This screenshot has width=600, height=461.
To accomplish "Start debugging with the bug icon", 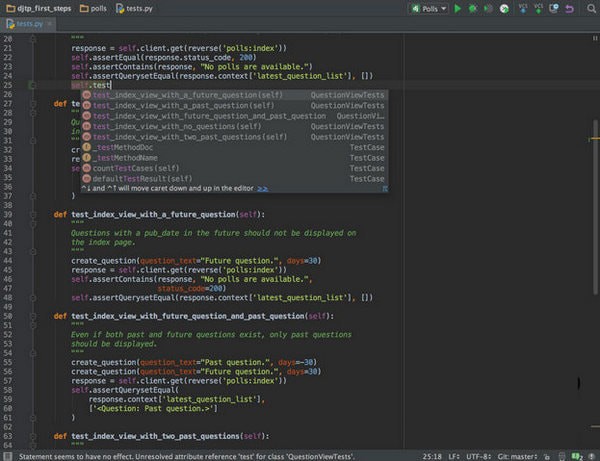I will [x=473, y=8].
